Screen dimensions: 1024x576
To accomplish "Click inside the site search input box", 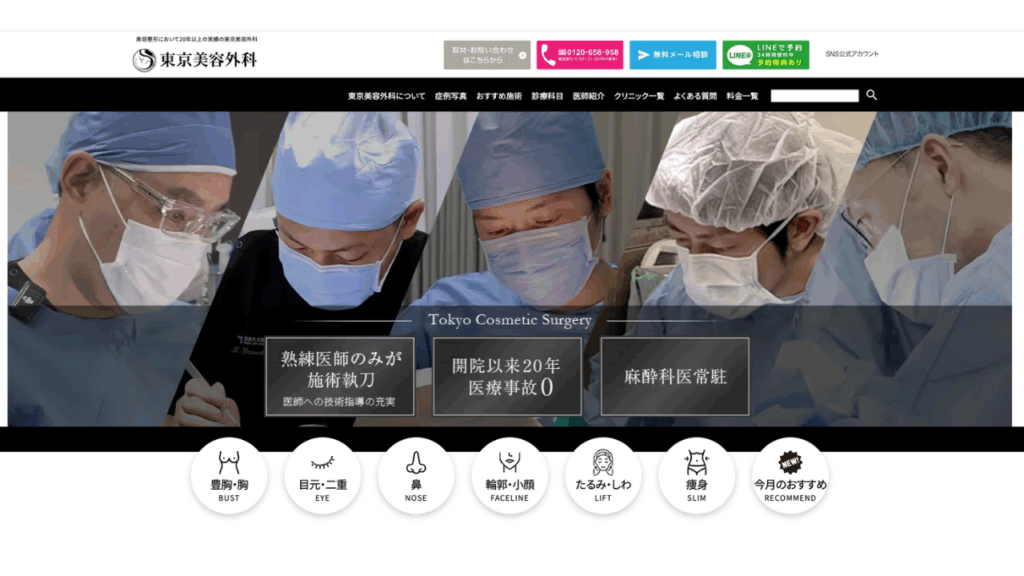I will (815, 94).
